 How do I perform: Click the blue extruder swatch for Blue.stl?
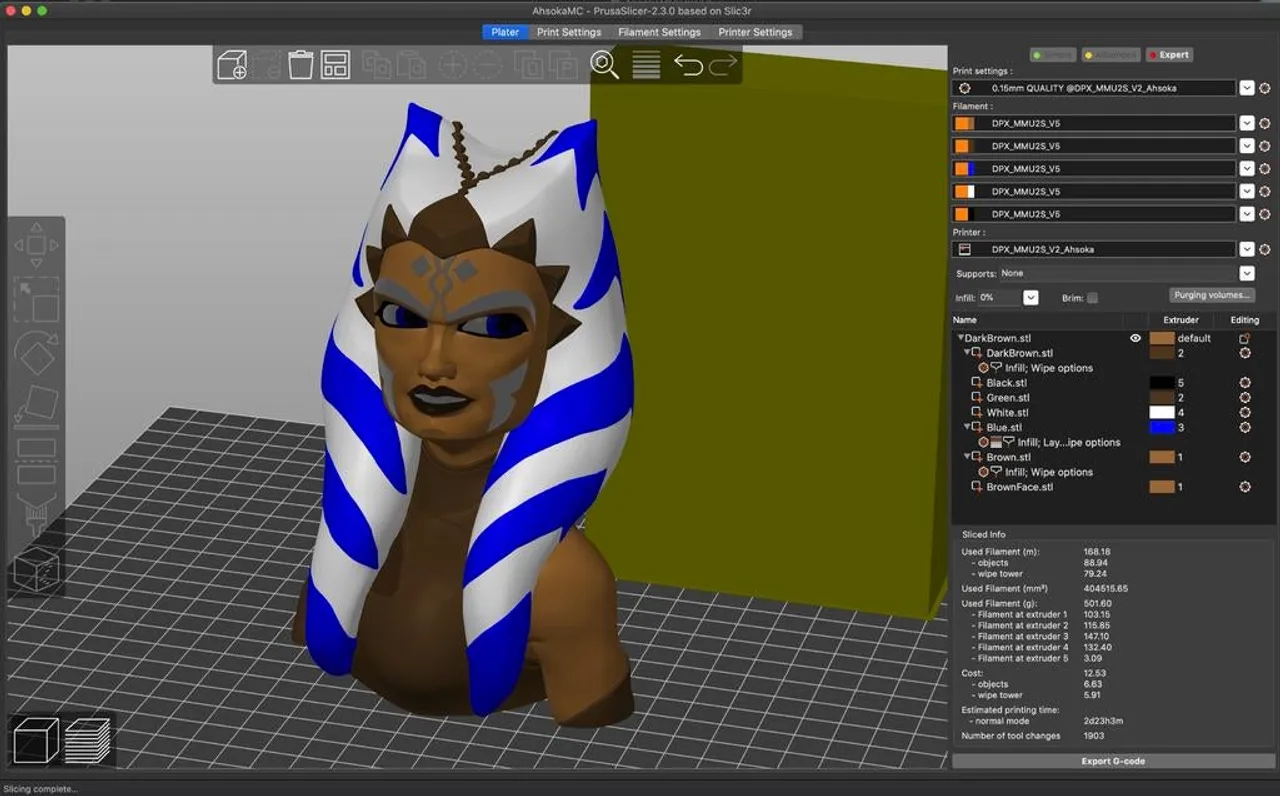1161,427
